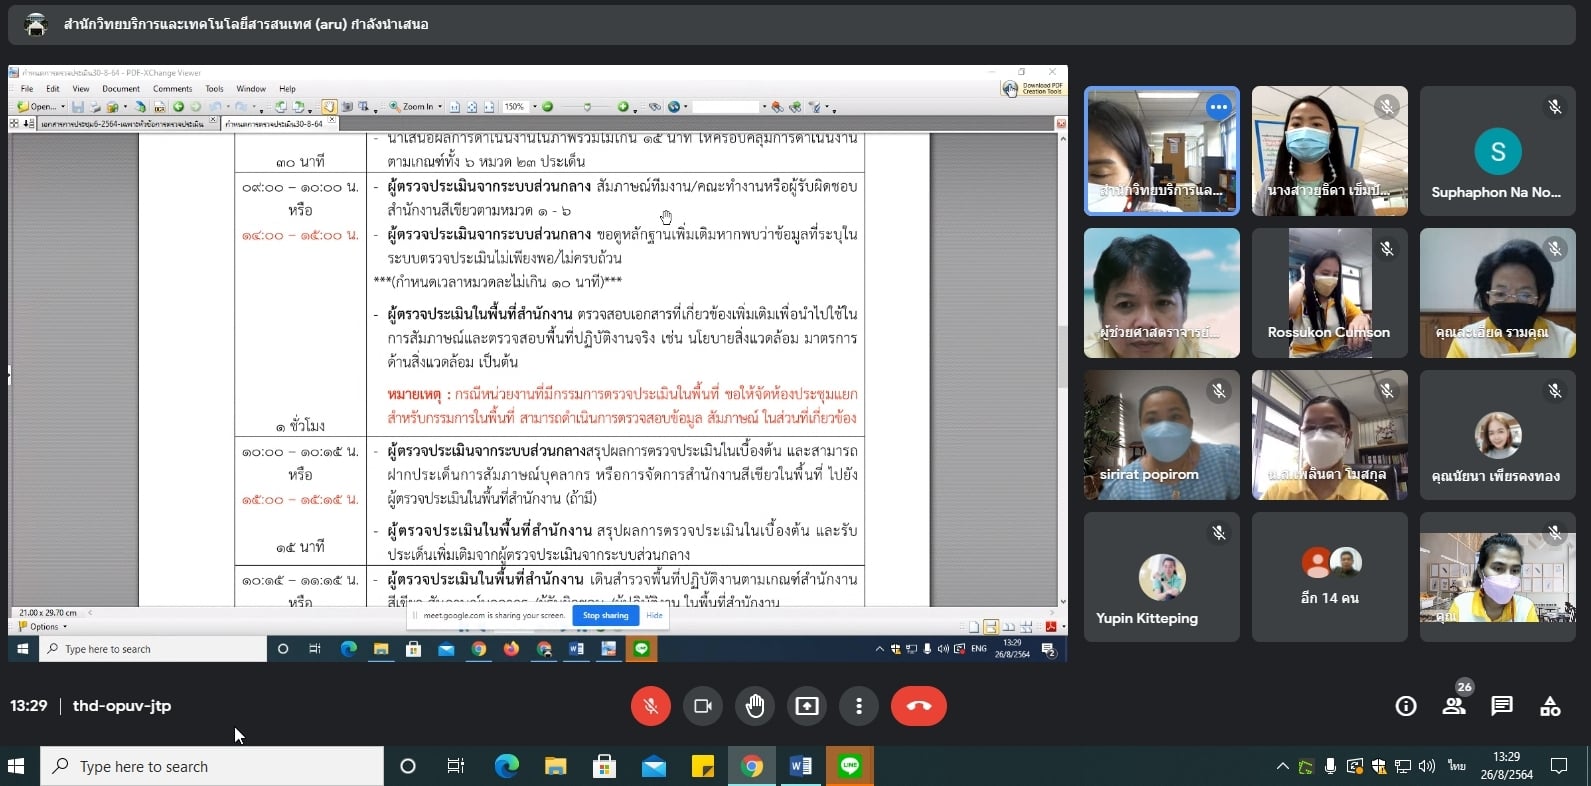Click vertical scrollbar of the shared PDF document
The width and height of the screenshot is (1591, 786).
pyautogui.click(x=1061, y=370)
